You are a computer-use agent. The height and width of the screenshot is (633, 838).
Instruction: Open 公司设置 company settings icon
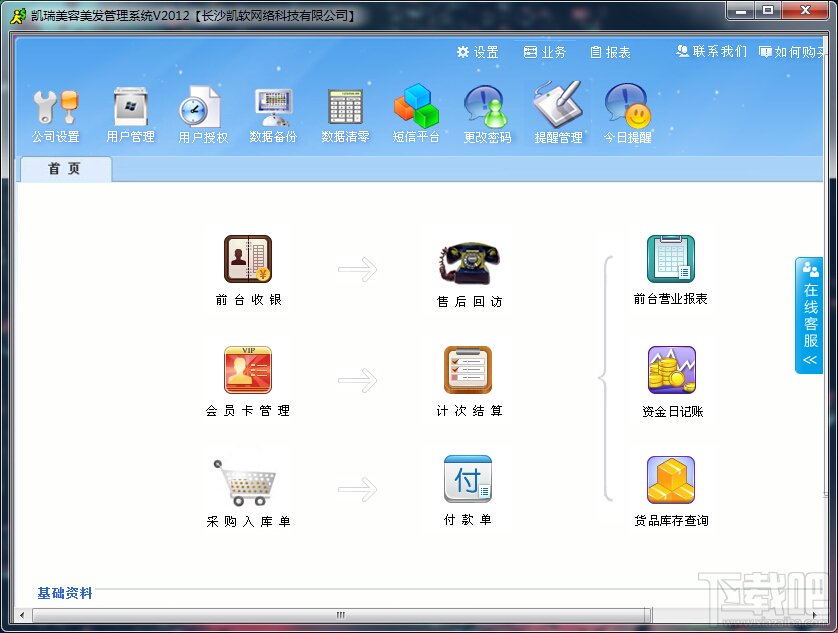(x=56, y=114)
